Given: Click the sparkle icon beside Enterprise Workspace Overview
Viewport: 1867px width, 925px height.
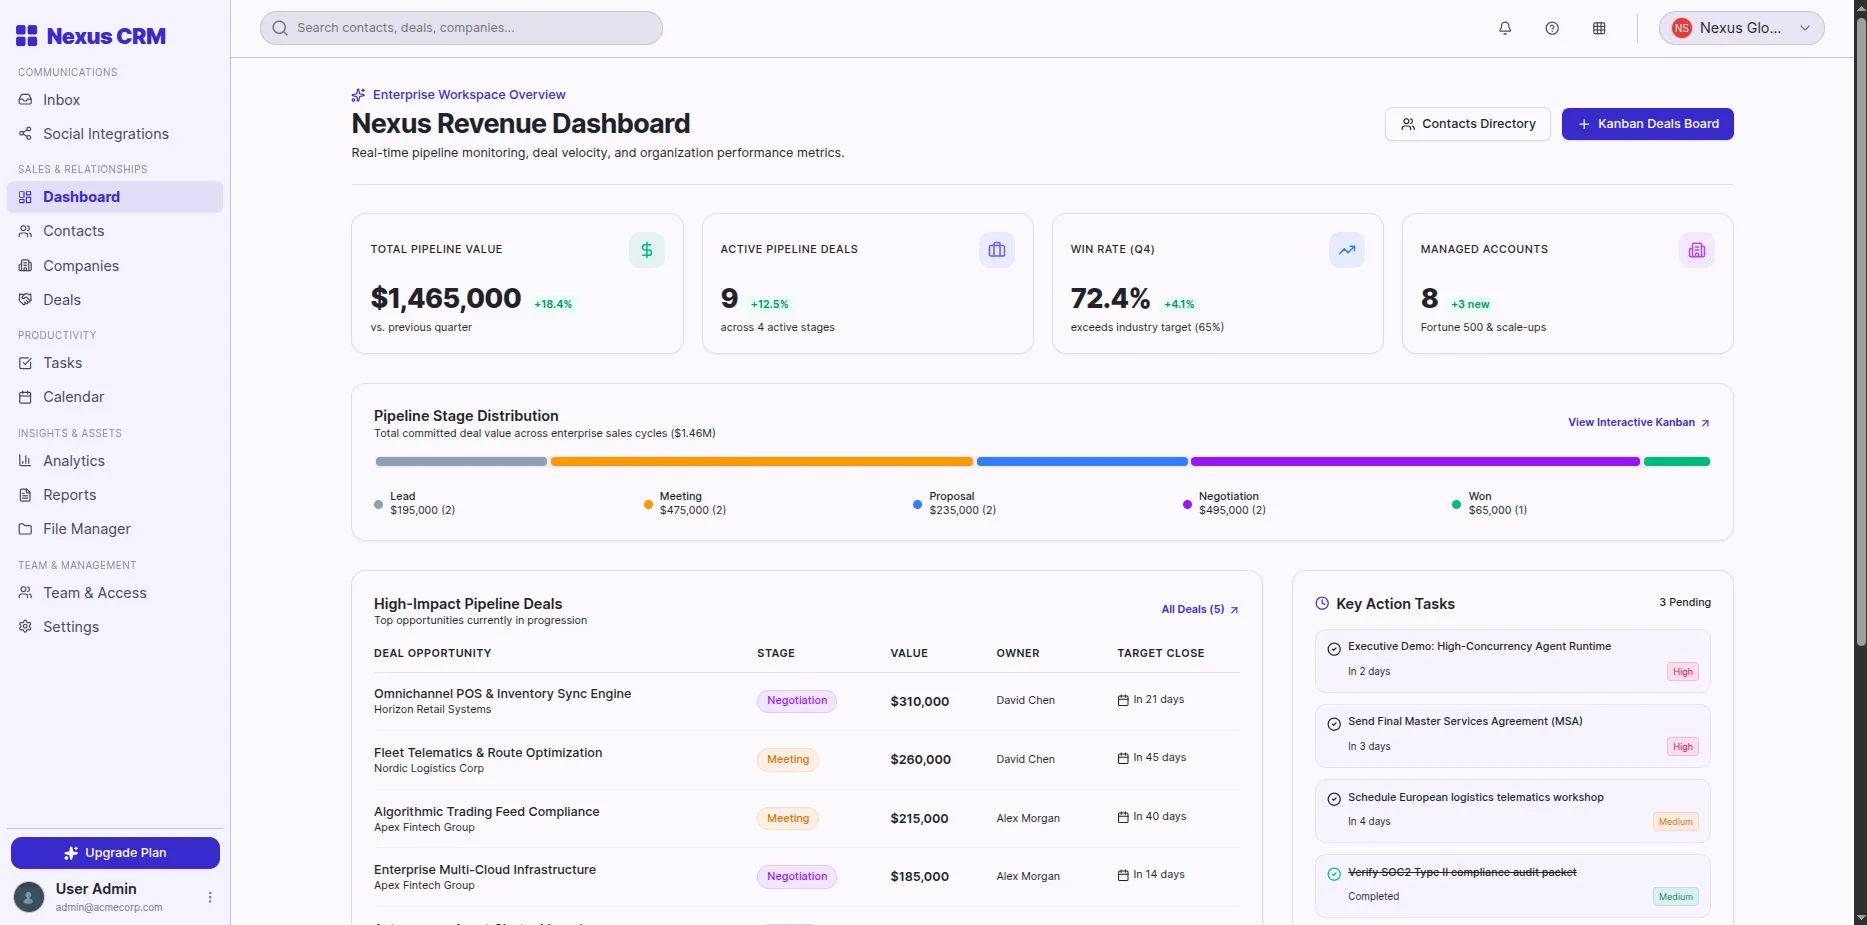Looking at the screenshot, I should click(x=358, y=95).
